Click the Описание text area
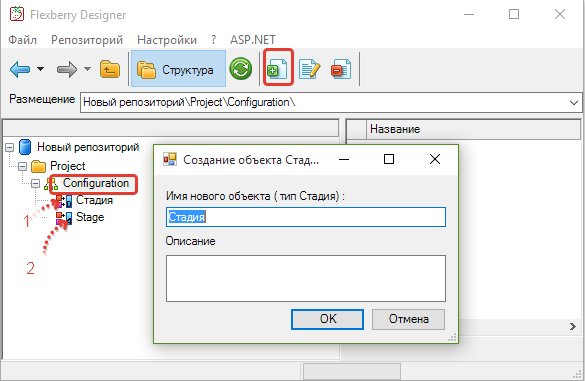This screenshot has height=381, width=585. (306, 278)
